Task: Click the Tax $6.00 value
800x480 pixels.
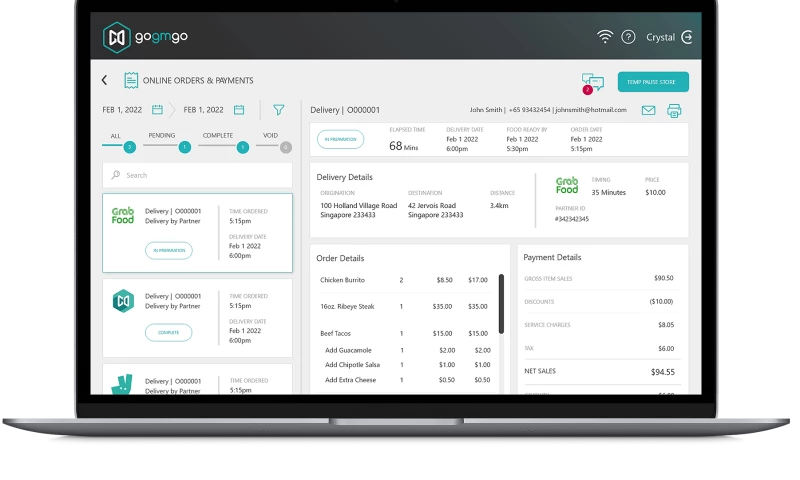Action: click(666, 348)
